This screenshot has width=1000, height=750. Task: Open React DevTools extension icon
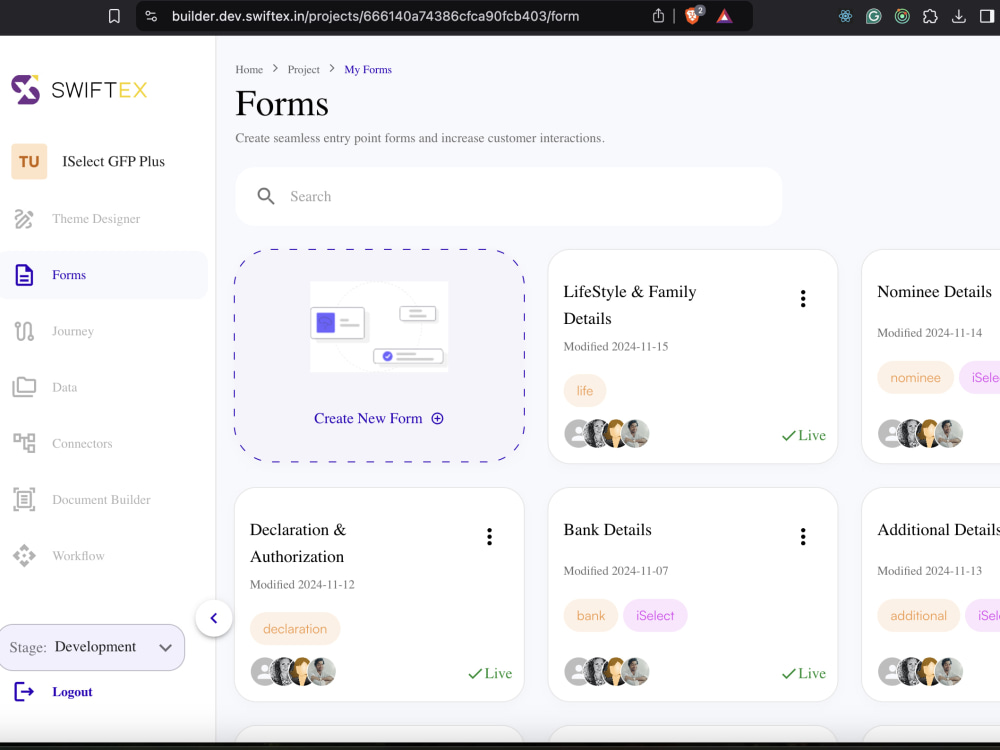(846, 17)
